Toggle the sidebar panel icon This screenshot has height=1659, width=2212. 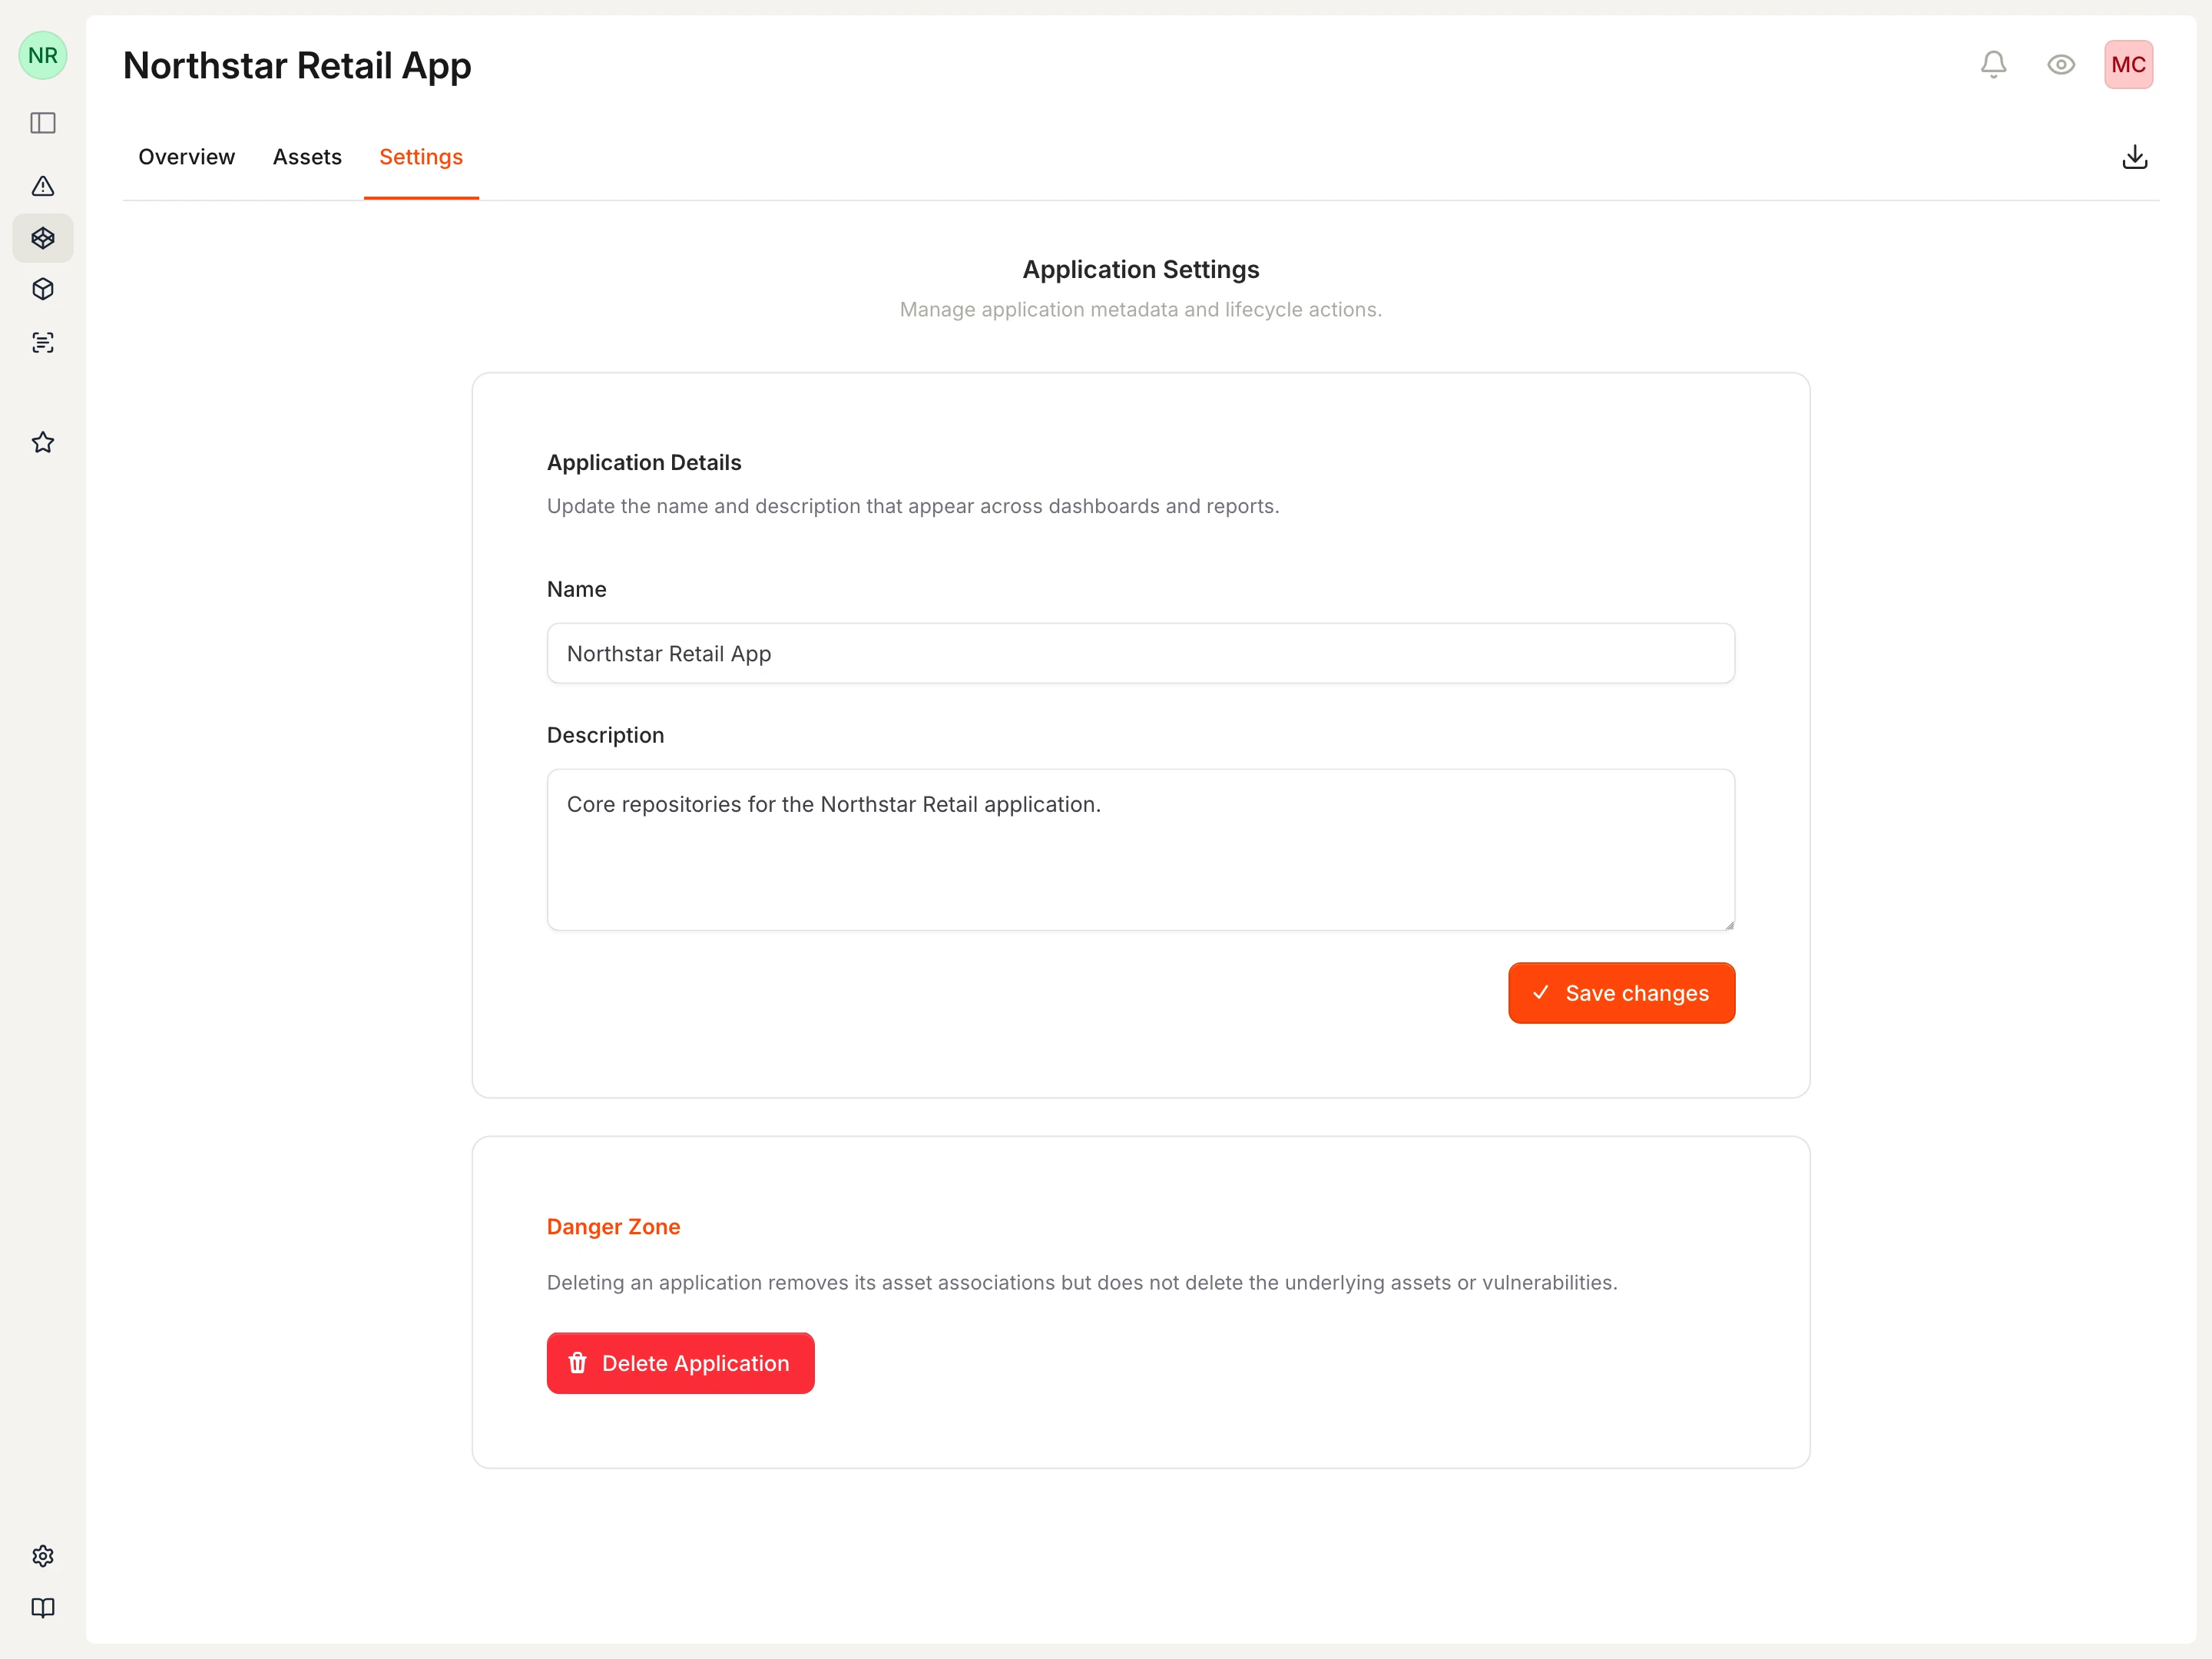pos(43,123)
